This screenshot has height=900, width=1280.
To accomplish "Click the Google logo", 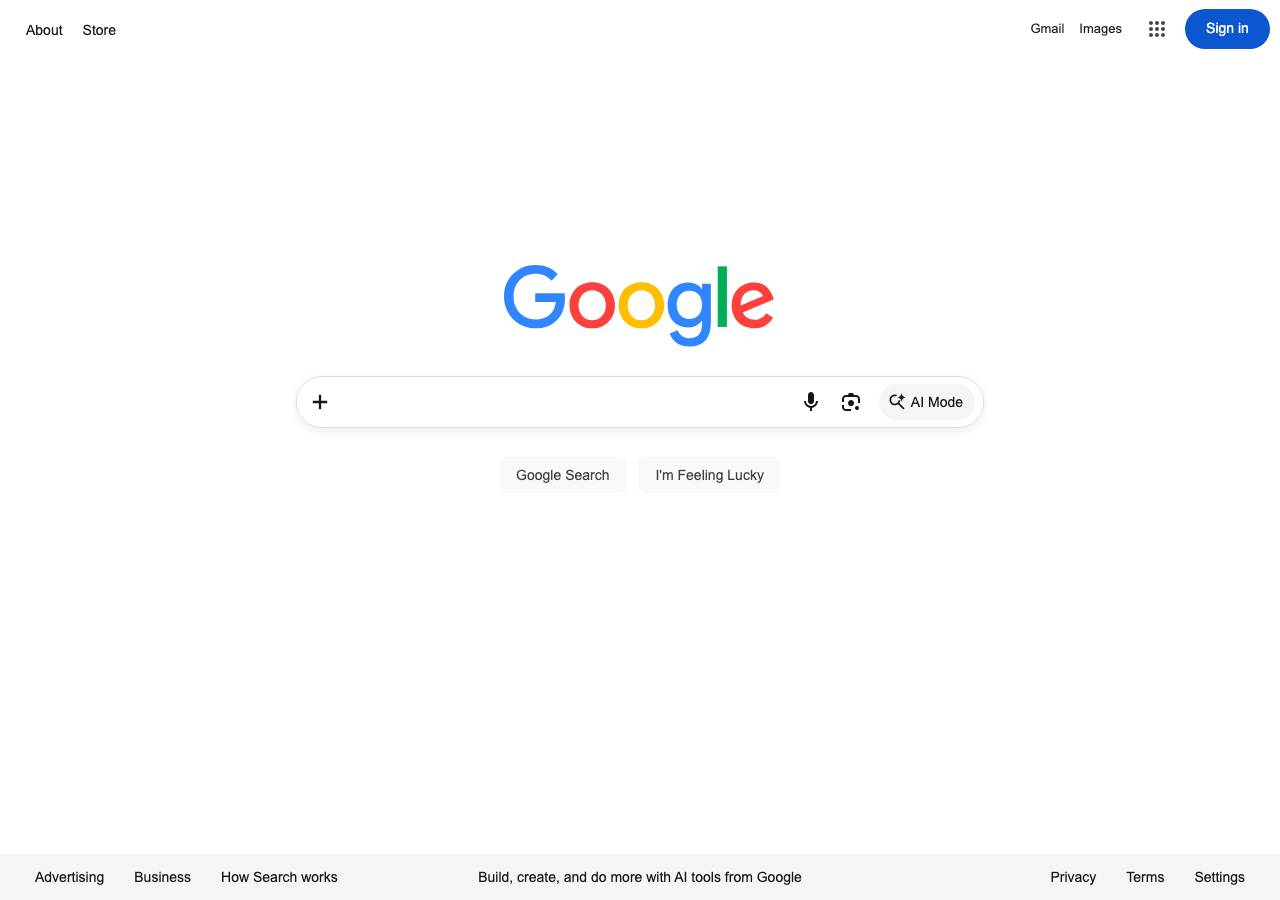I will click(639, 305).
